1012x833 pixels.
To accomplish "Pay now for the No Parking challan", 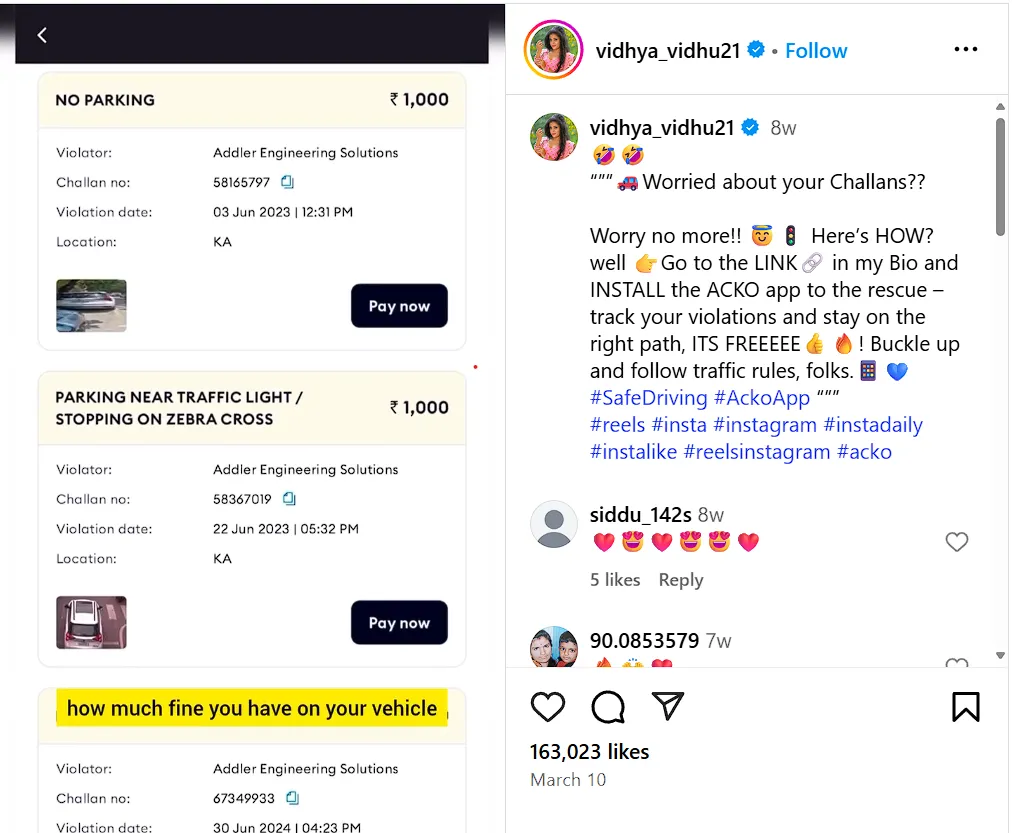I will click(x=399, y=306).
